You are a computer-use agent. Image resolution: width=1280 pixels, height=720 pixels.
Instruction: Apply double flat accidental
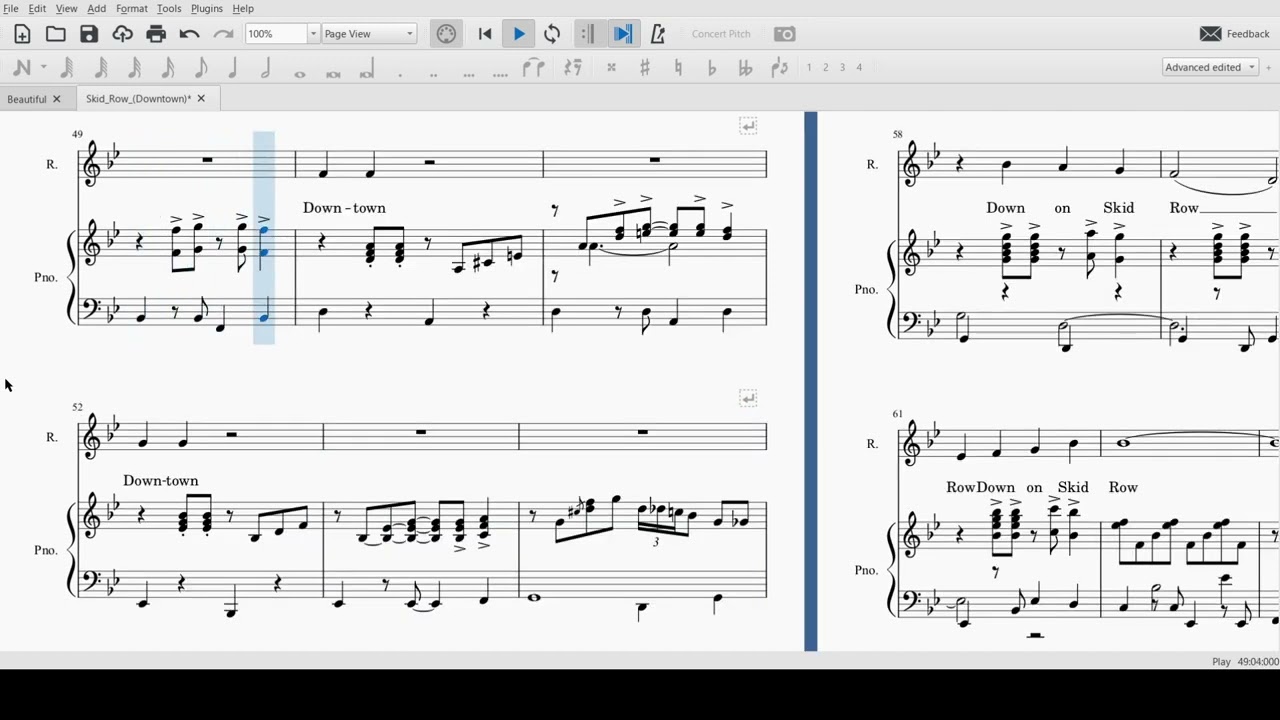[745, 67]
